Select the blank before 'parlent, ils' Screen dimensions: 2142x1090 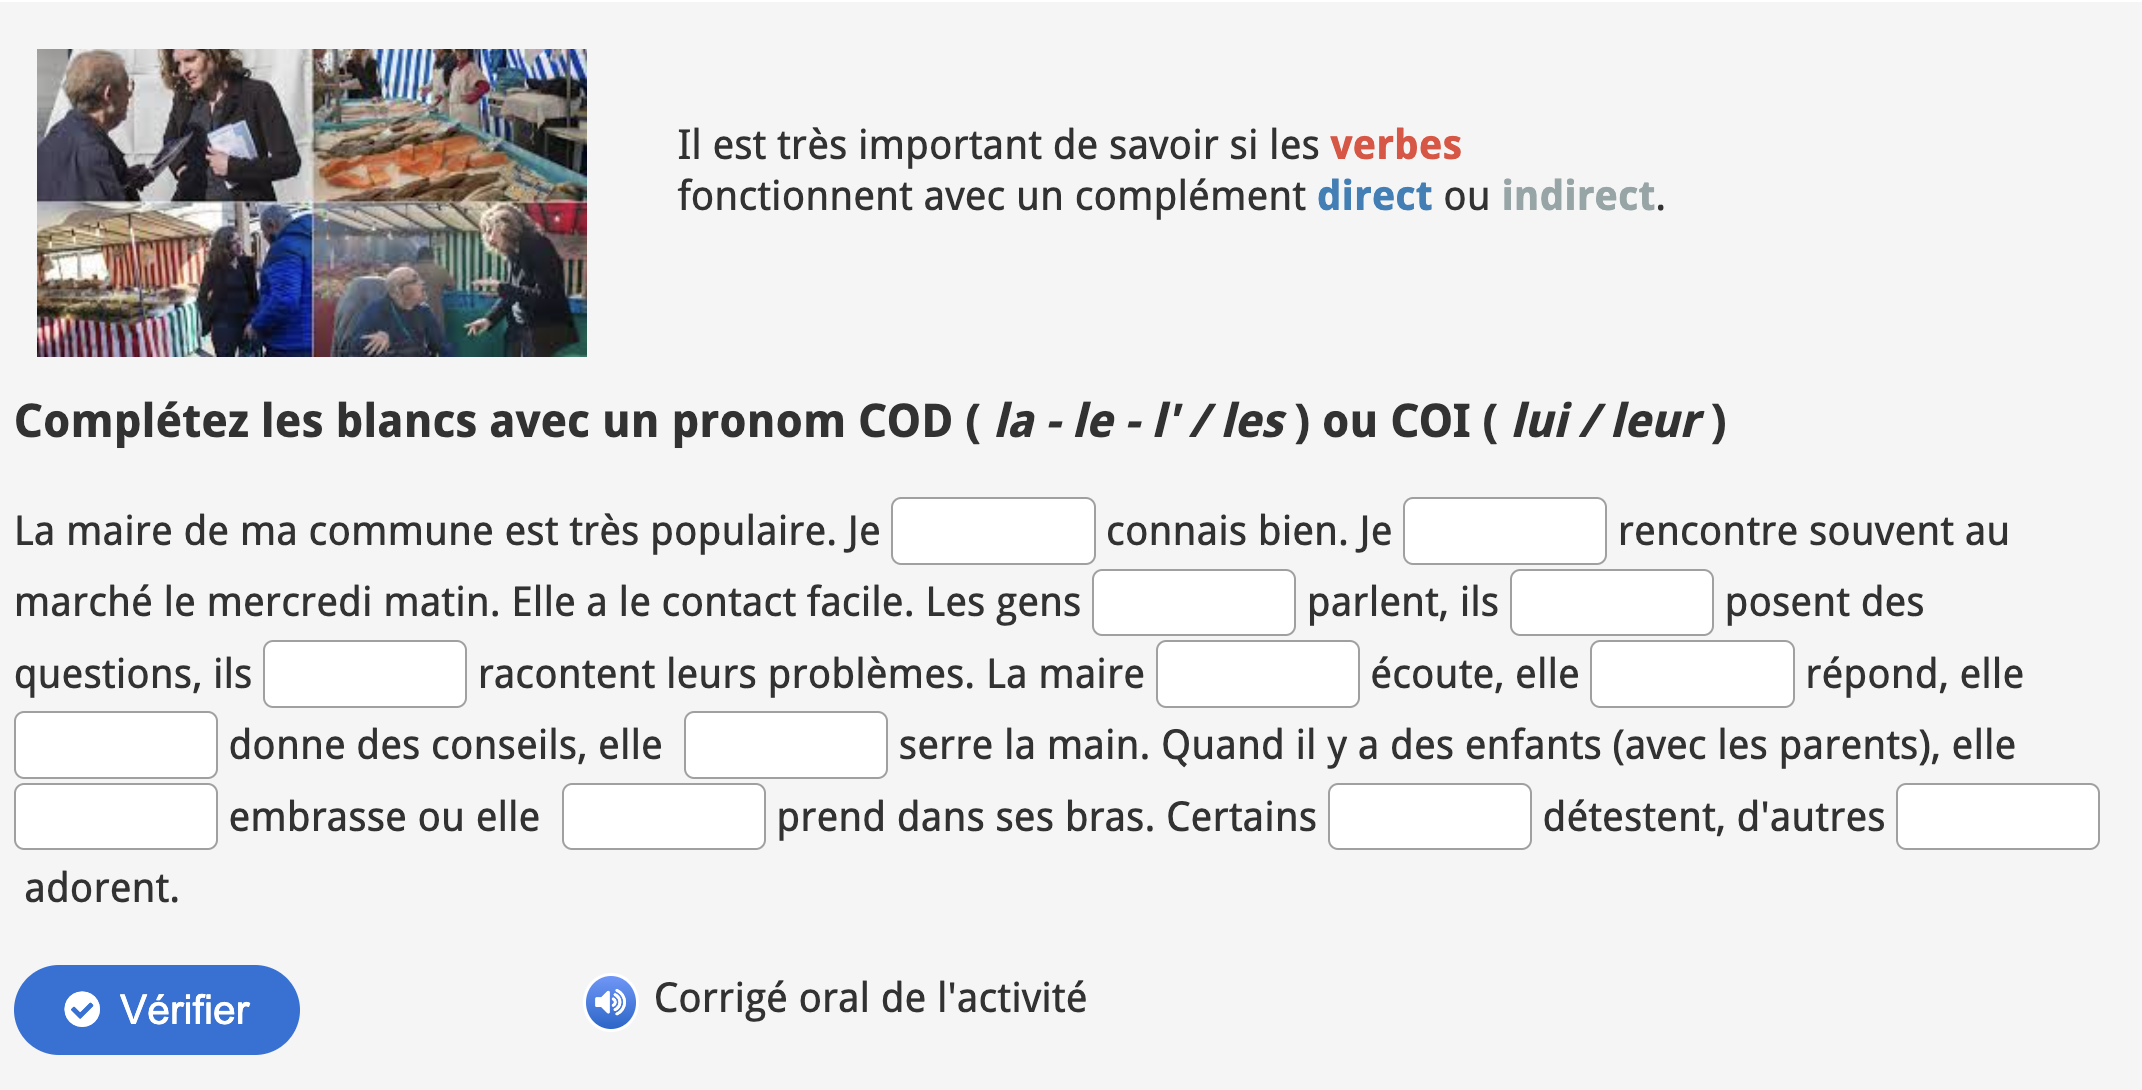point(1193,603)
